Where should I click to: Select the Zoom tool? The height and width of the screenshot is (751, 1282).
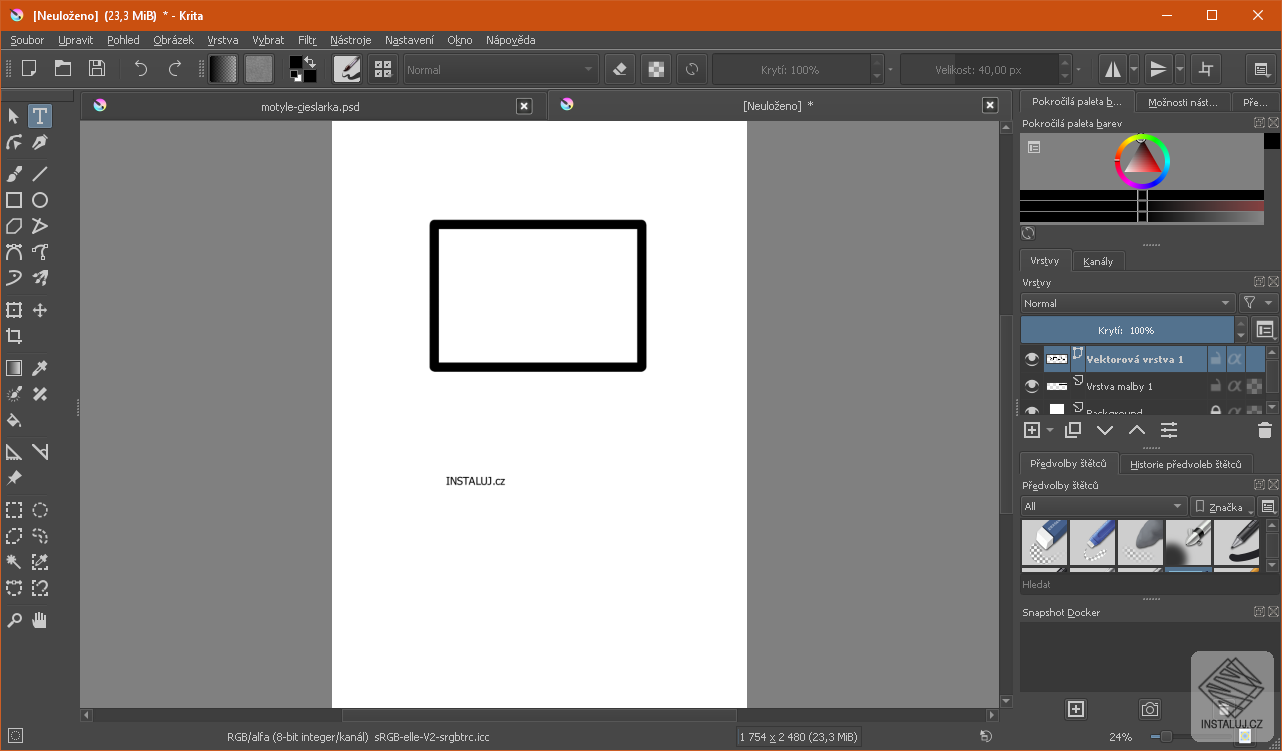tap(14, 619)
